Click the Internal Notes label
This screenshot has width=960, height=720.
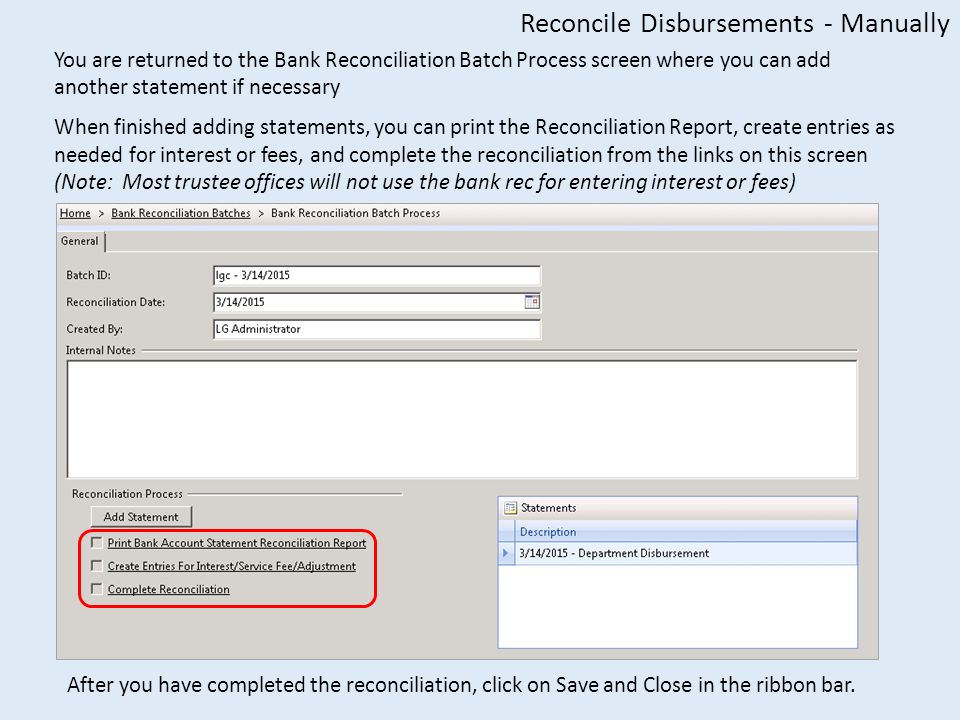(x=101, y=350)
